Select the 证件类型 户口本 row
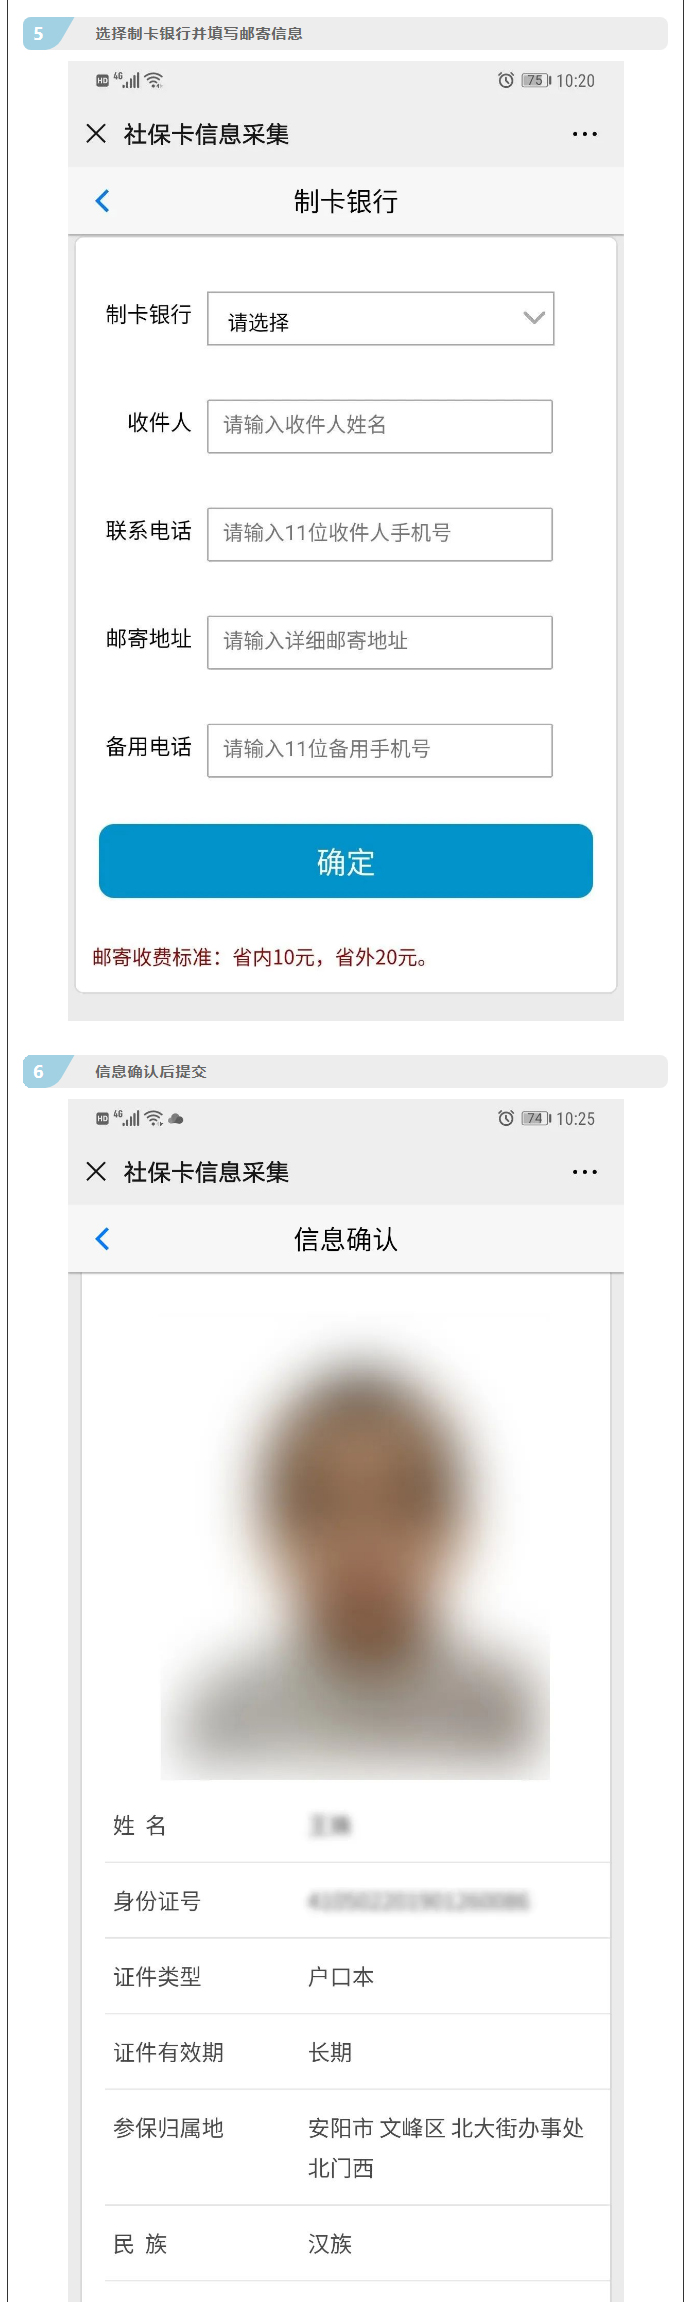This screenshot has height=2302, width=688. tap(358, 1976)
